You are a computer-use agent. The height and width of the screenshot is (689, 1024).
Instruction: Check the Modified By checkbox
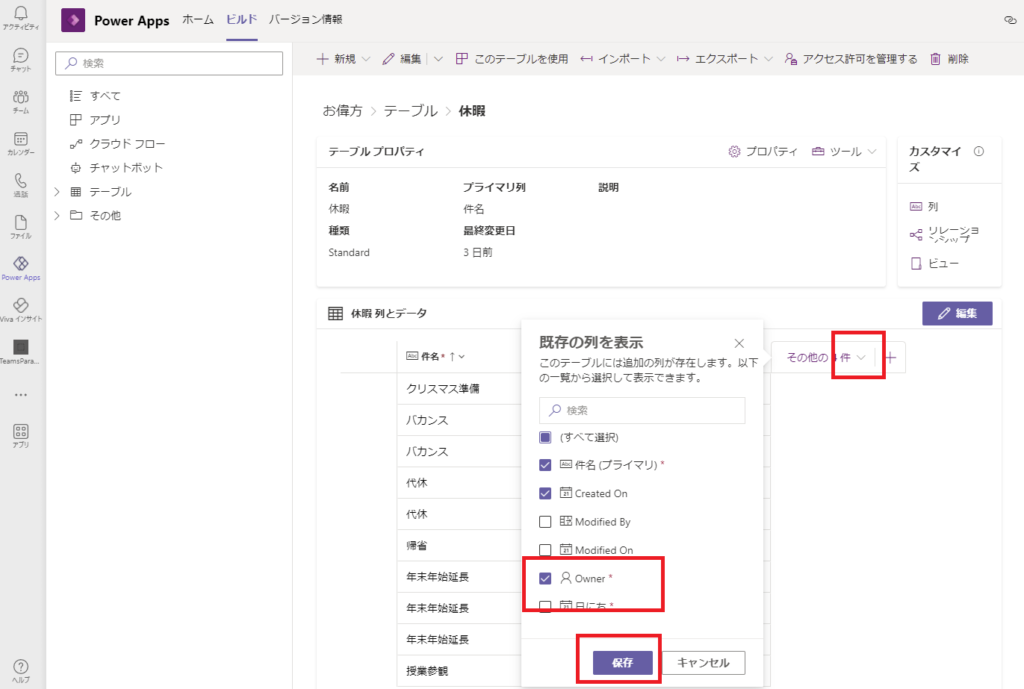point(545,522)
